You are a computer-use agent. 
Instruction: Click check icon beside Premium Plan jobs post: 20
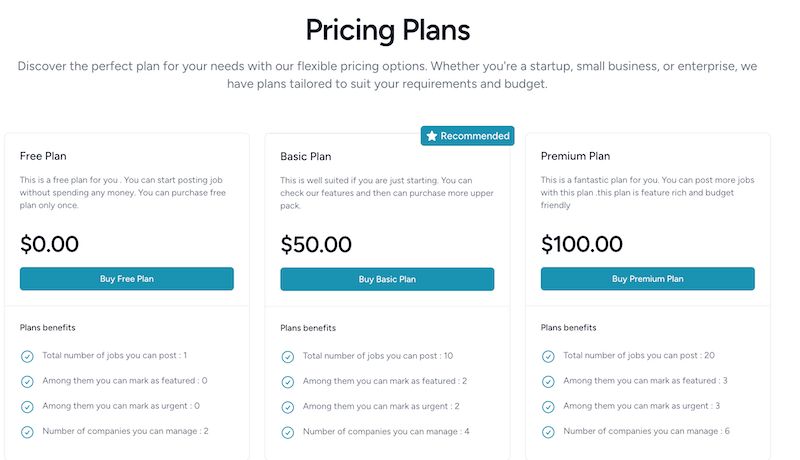pyautogui.click(x=548, y=356)
